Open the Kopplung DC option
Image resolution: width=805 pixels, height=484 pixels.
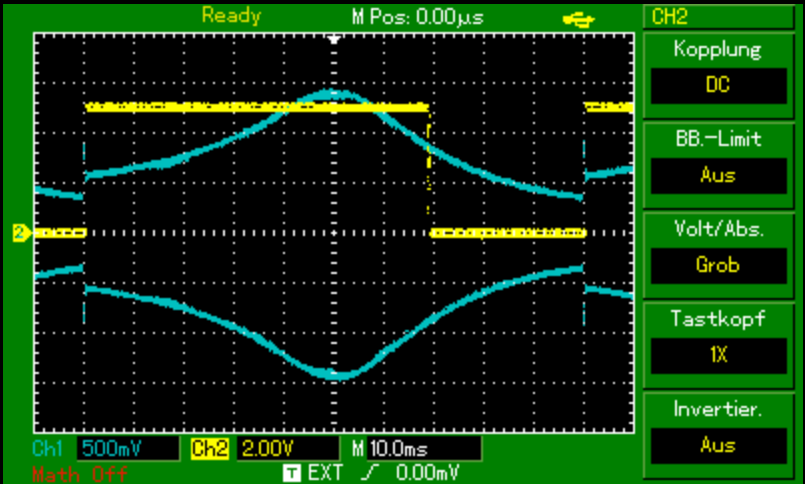point(717,85)
